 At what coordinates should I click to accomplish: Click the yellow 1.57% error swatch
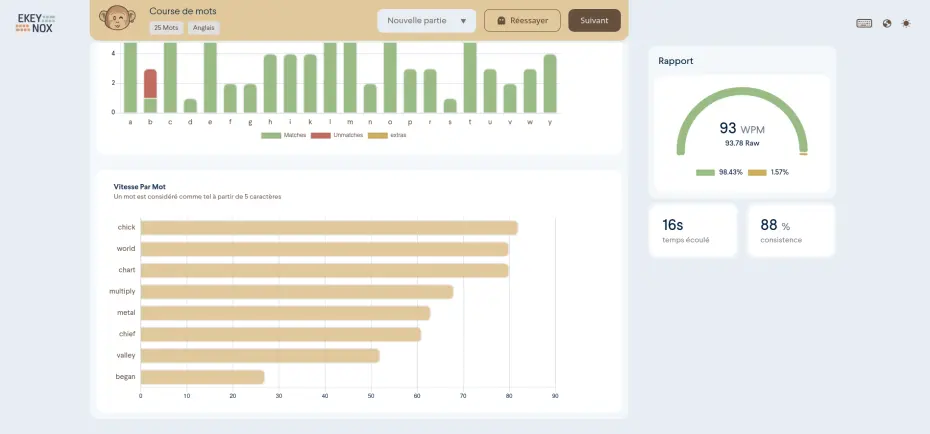tap(757, 172)
